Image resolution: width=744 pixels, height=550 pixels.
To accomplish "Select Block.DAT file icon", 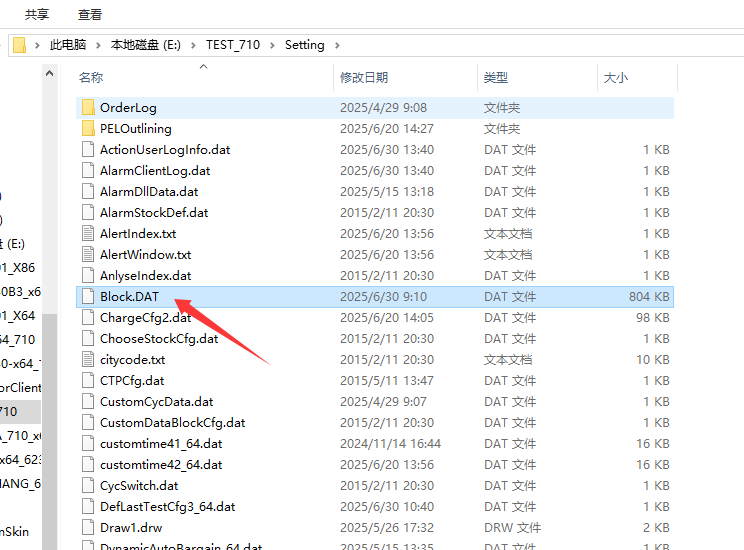I will coord(88,296).
